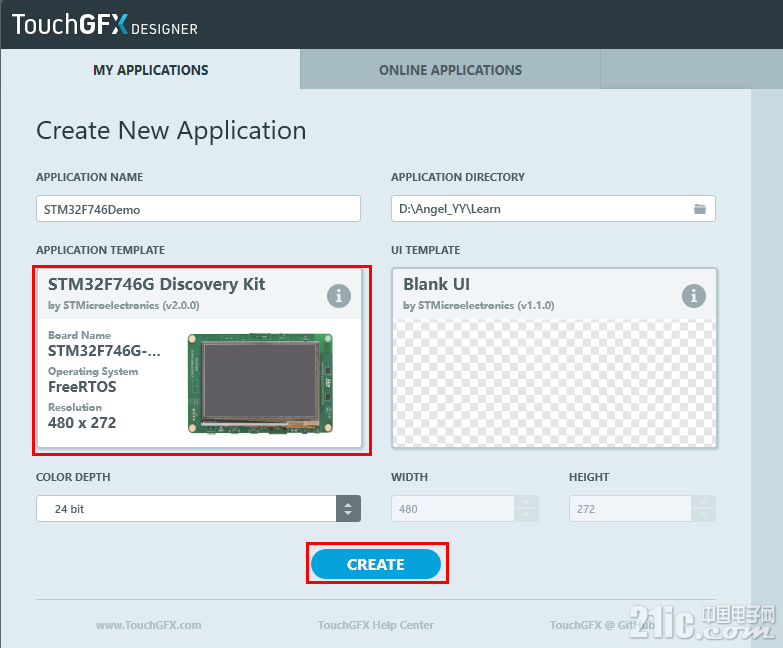Image resolution: width=783 pixels, height=648 pixels.
Task: Click the Create button
Action: click(x=376, y=564)
